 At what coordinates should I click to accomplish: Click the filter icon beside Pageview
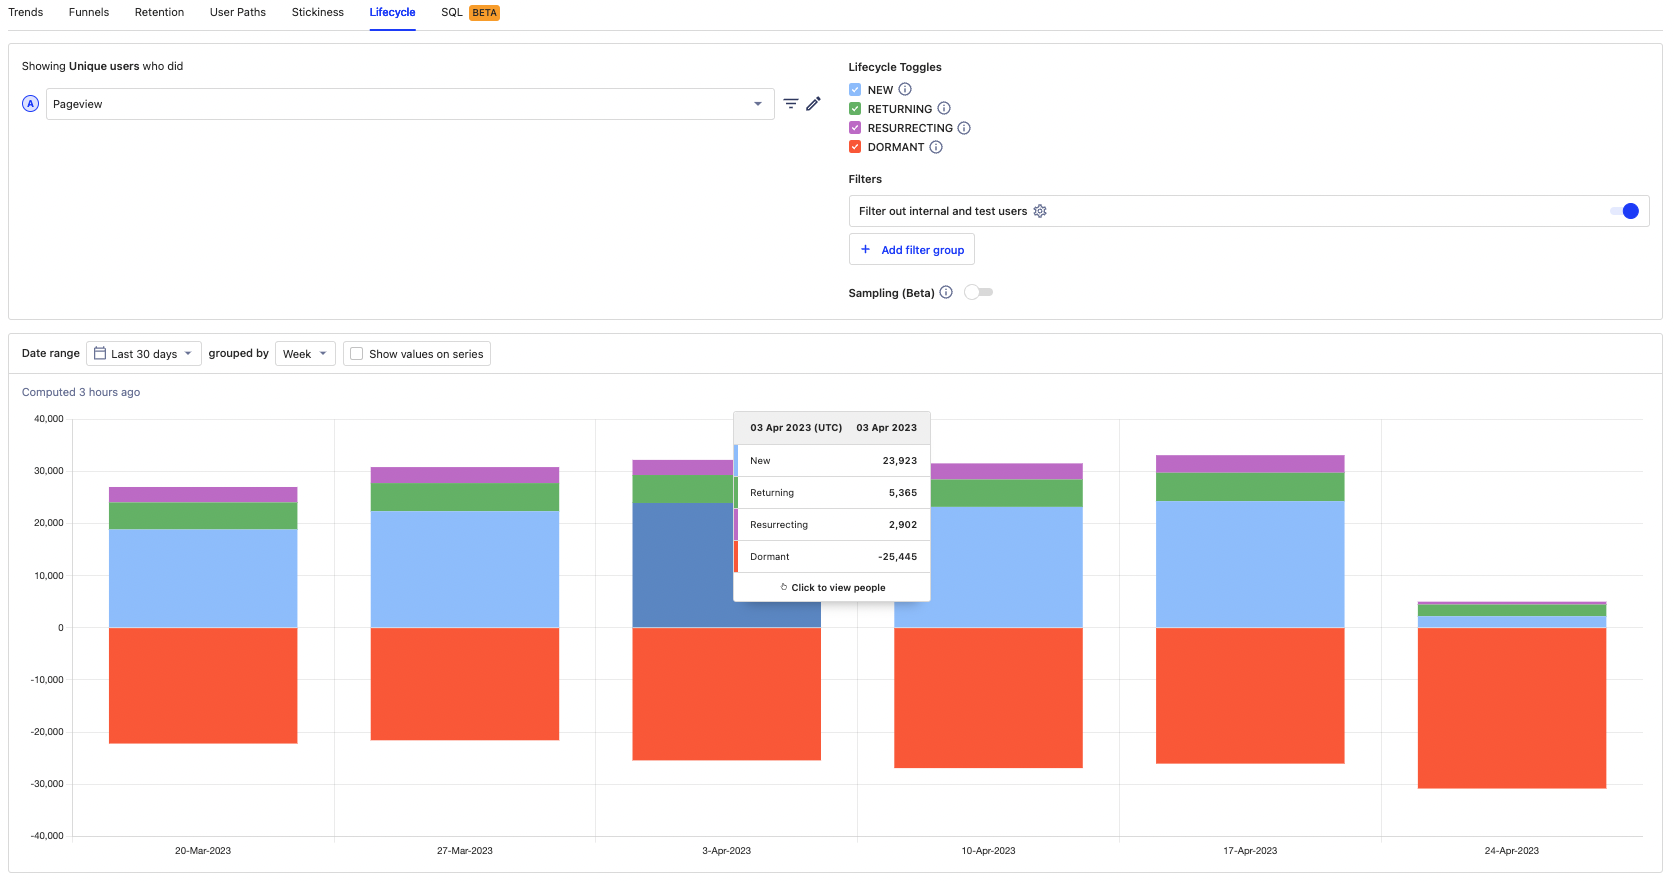click(x=790, y=104)
